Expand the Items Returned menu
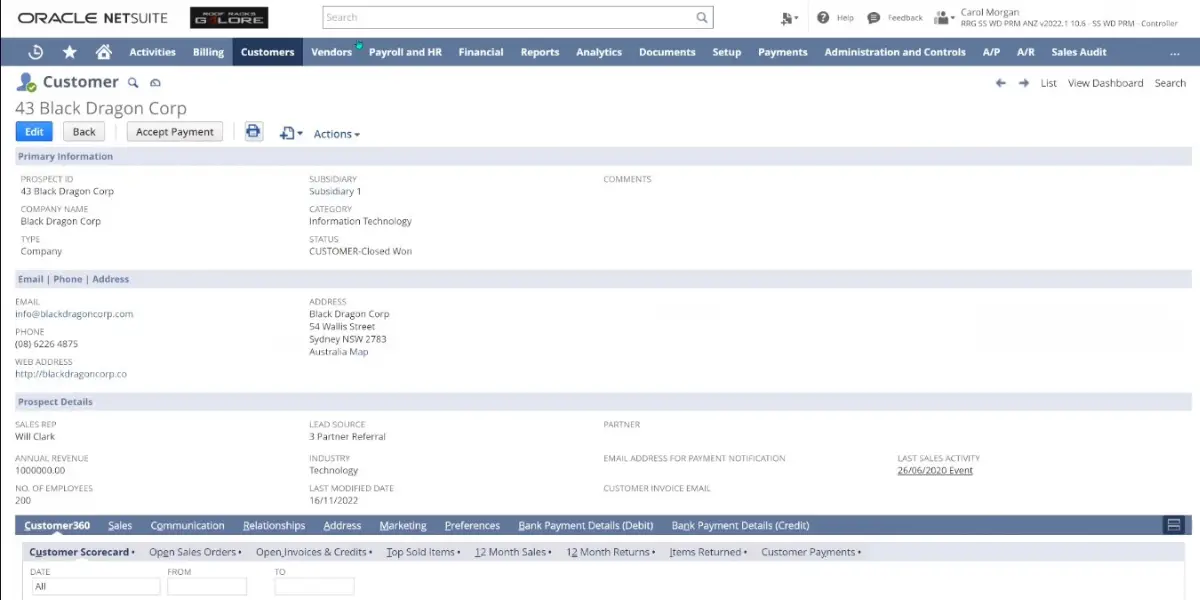The width and height of the screenshot is (1200, 600). point(708,552)
